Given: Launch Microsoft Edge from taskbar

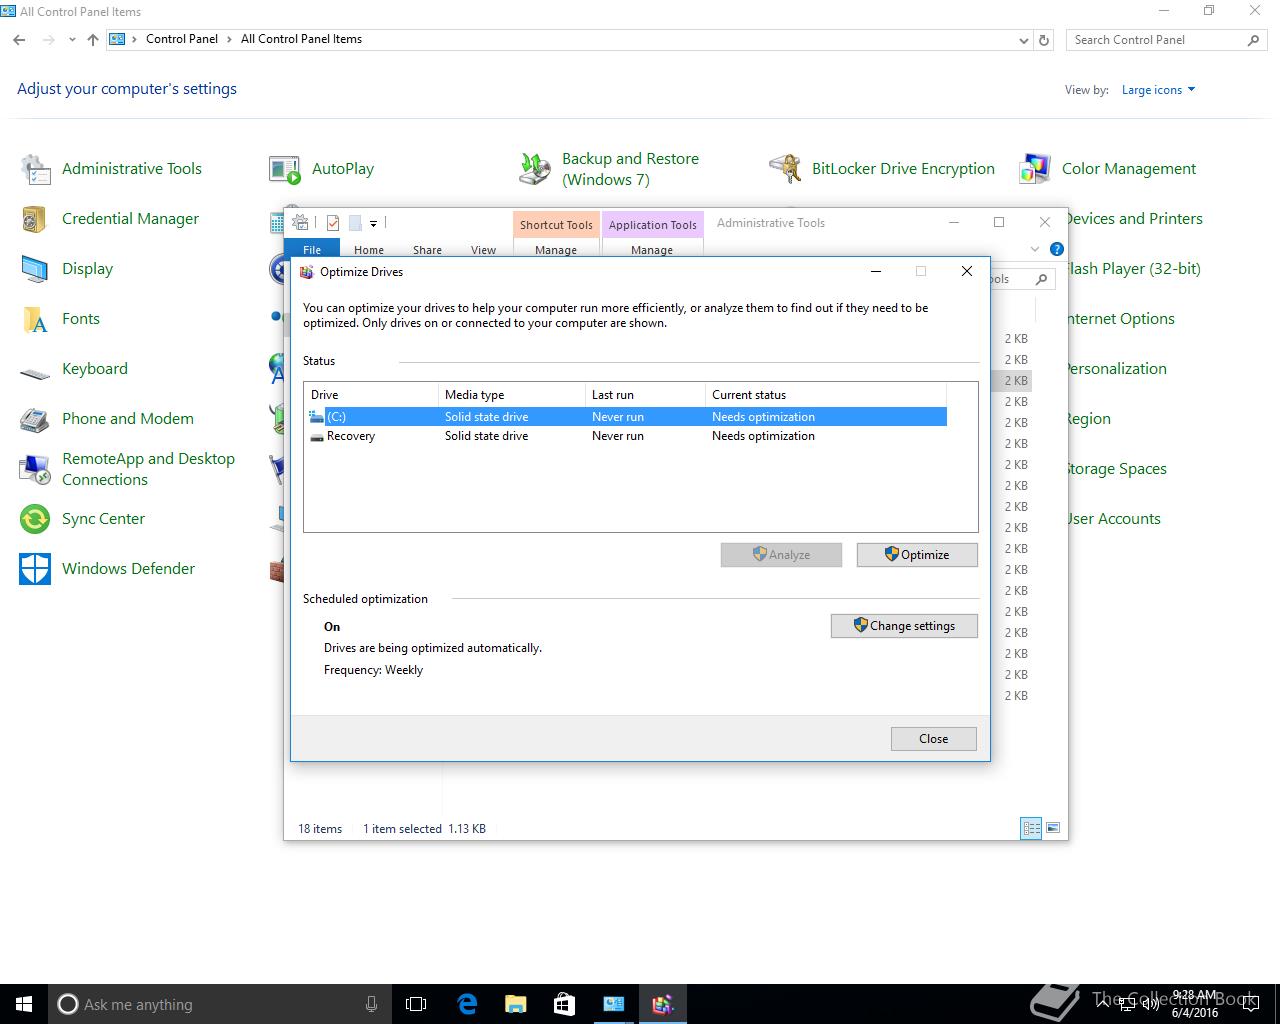Looking at the screenshot, I should click(466, 1004).
